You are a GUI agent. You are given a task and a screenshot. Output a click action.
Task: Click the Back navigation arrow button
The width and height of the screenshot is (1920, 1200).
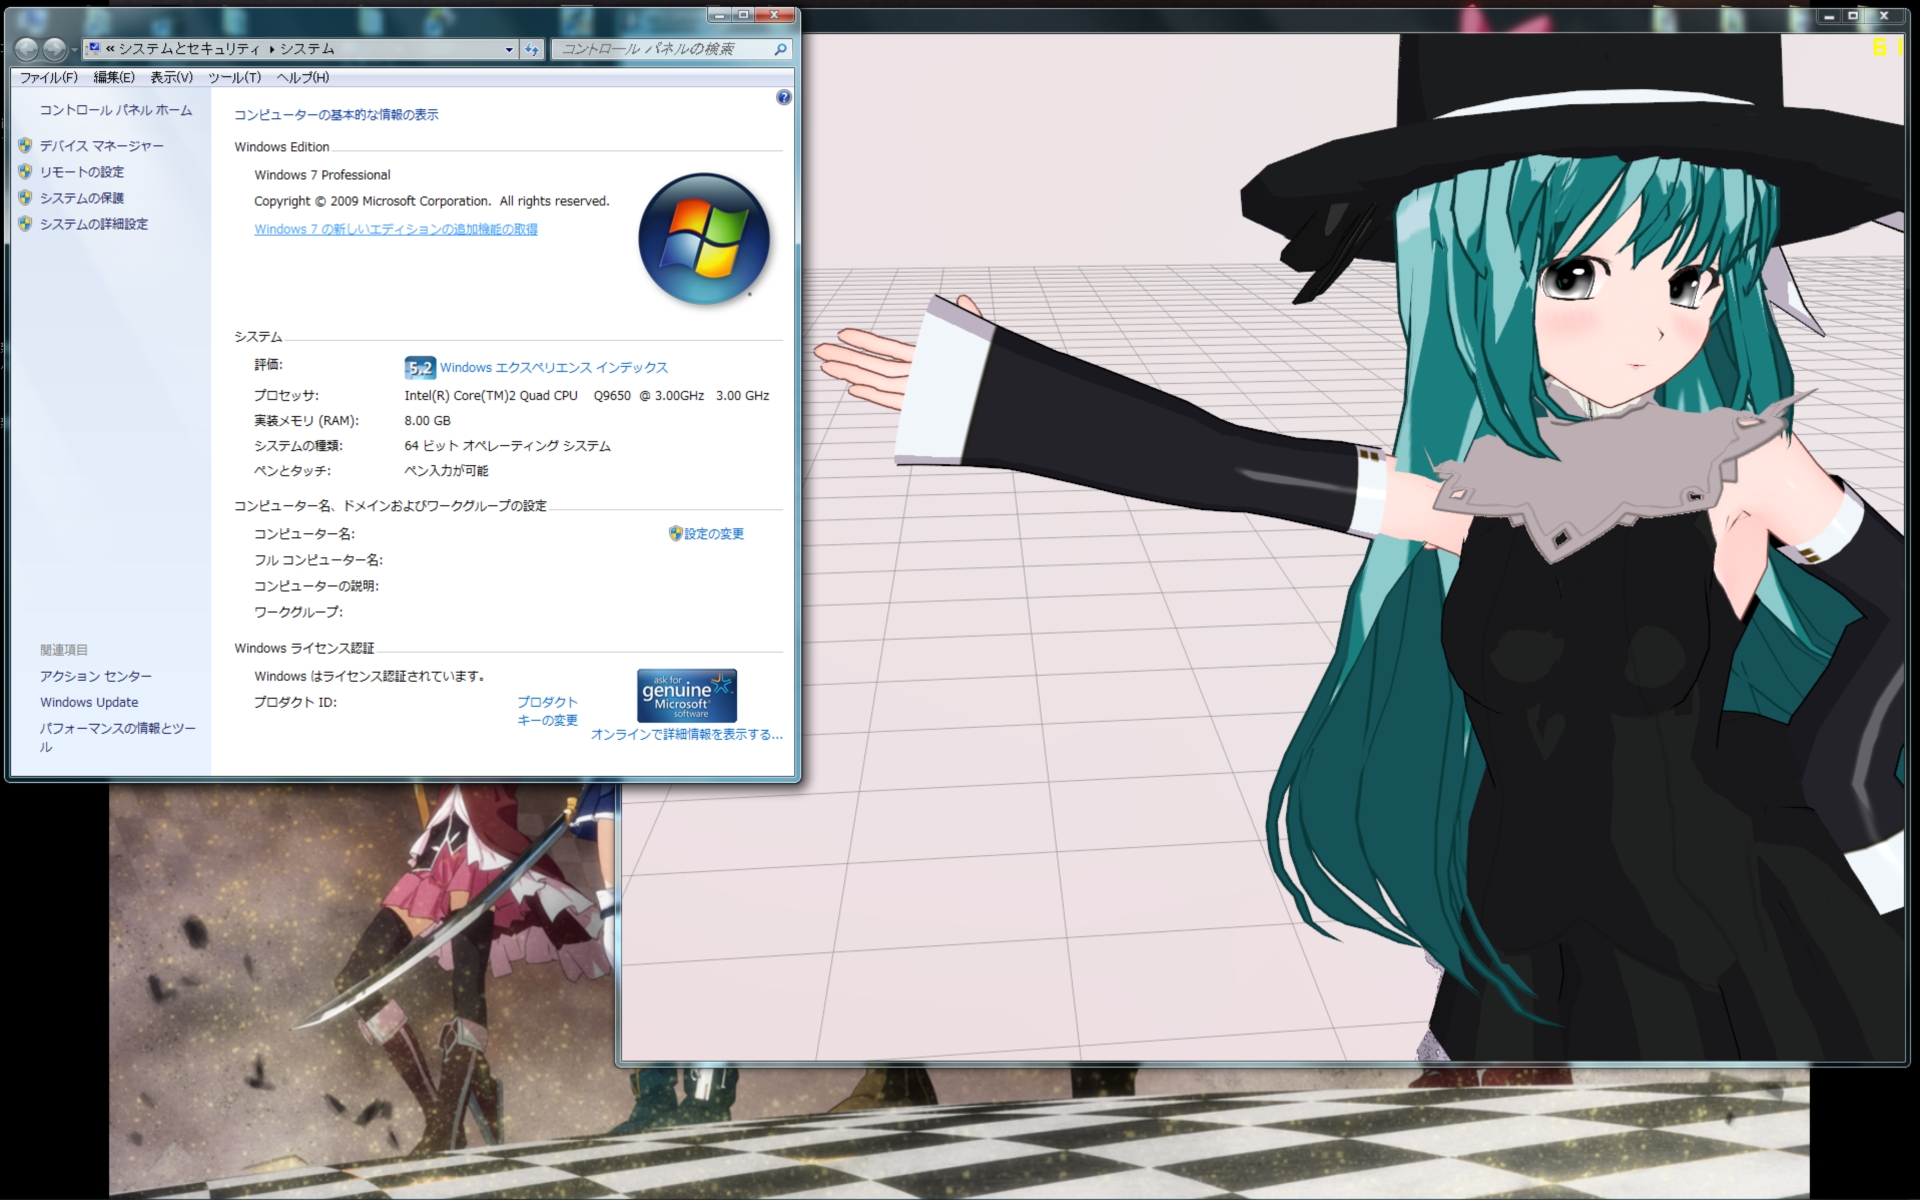tap(27, 49)
